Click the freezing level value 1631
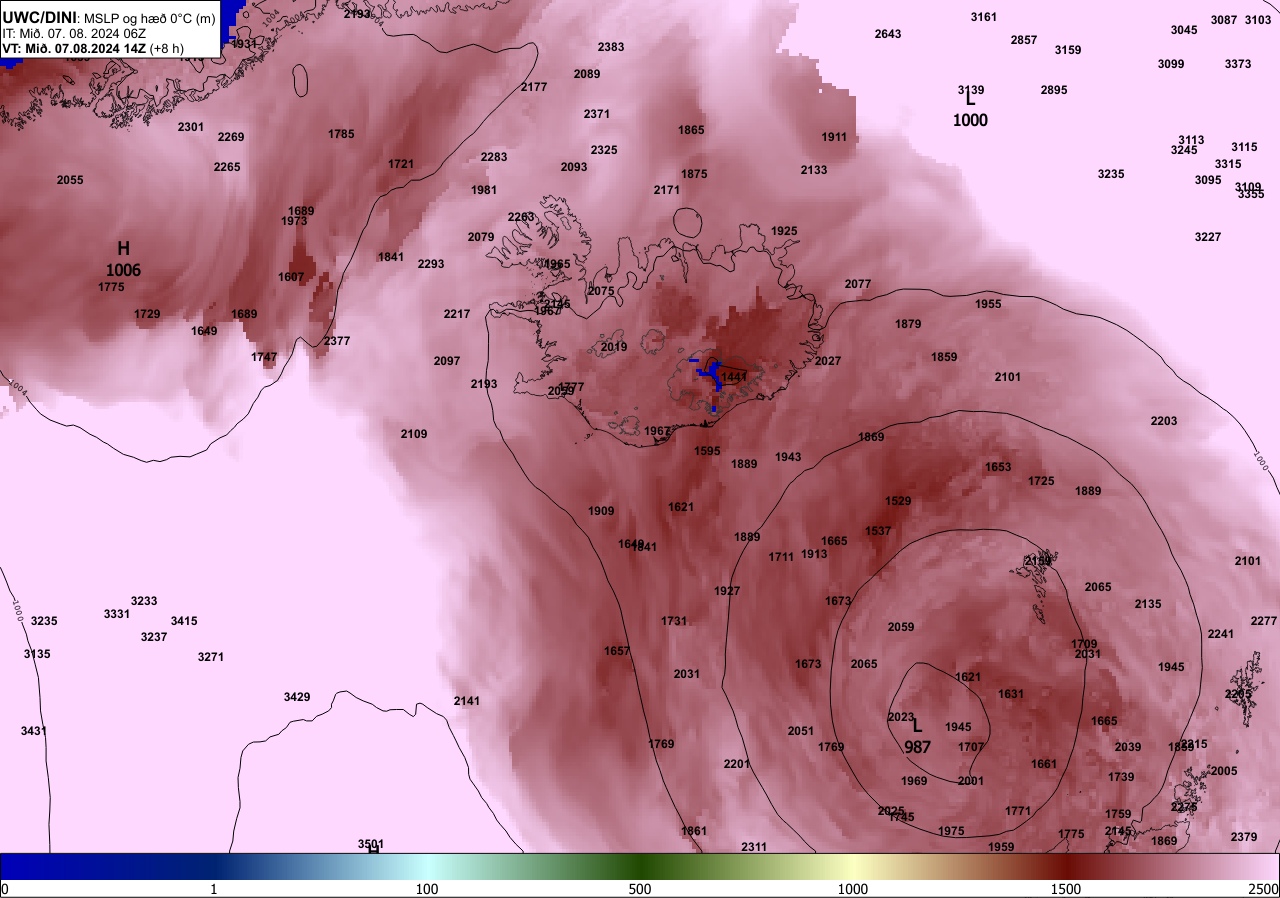The height and width of the screenshot is (898, 1280). [x=1011, y=694]
